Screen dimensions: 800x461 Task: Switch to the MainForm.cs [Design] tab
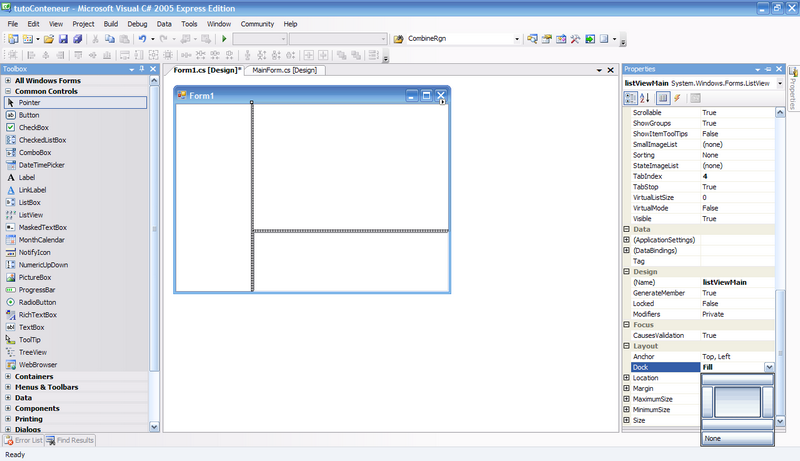(284, 71)
